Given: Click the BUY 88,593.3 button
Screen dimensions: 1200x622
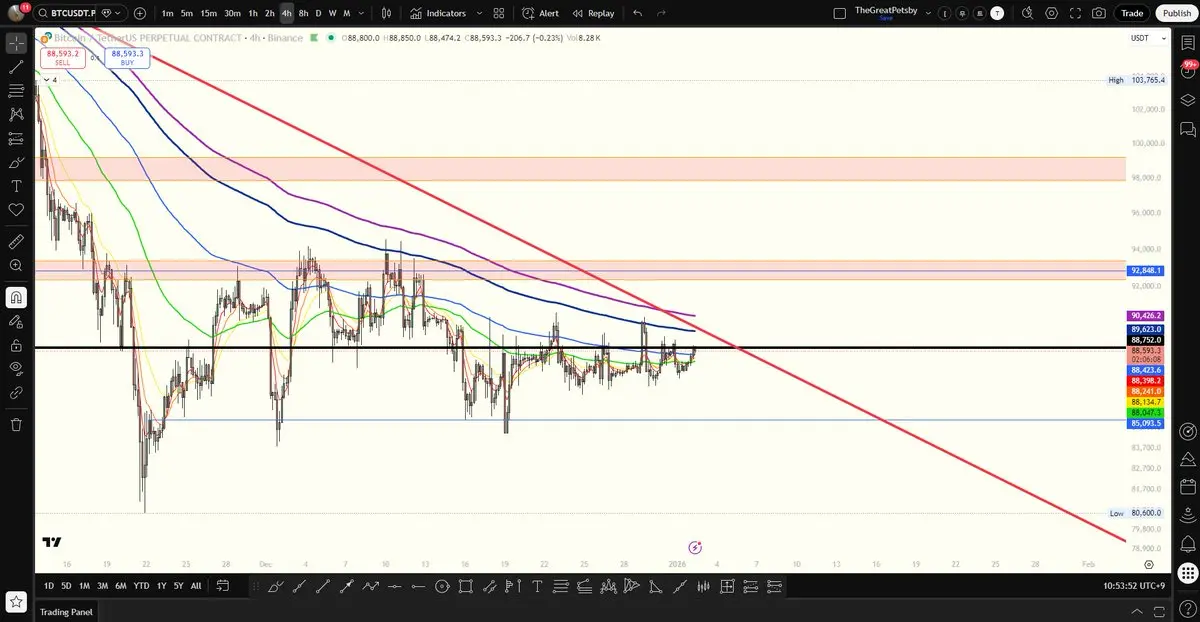Looking at the screenshot, I should [x=127, y=58].
